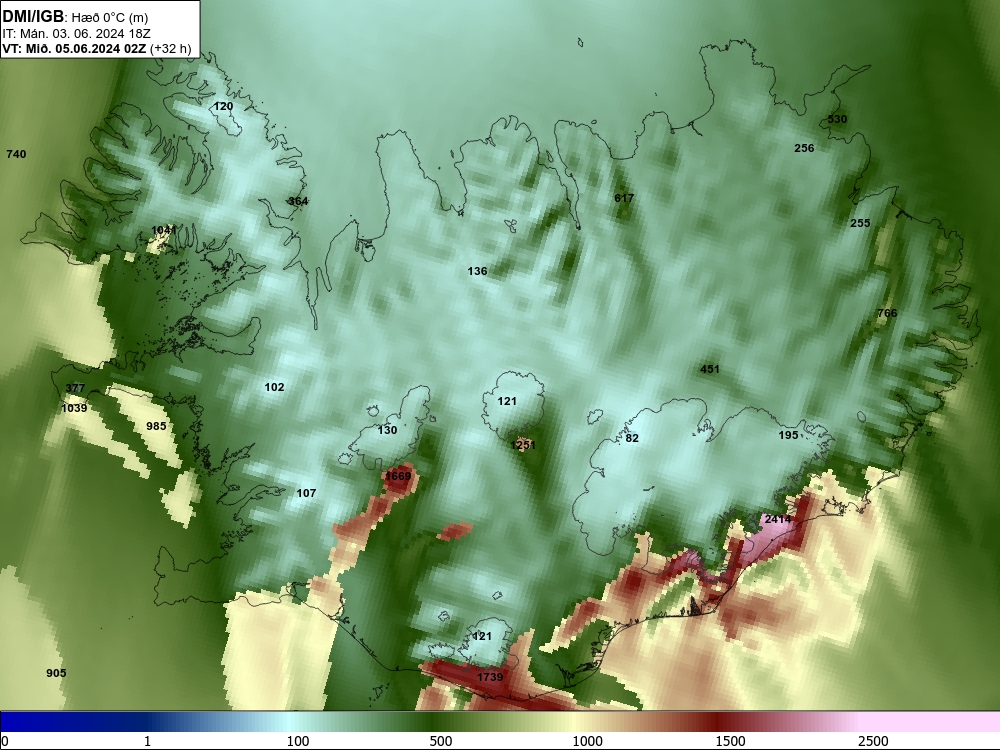Click the 1 tick on the color scale
Viewport: 1000px width, 750px height.
(147, 741)
